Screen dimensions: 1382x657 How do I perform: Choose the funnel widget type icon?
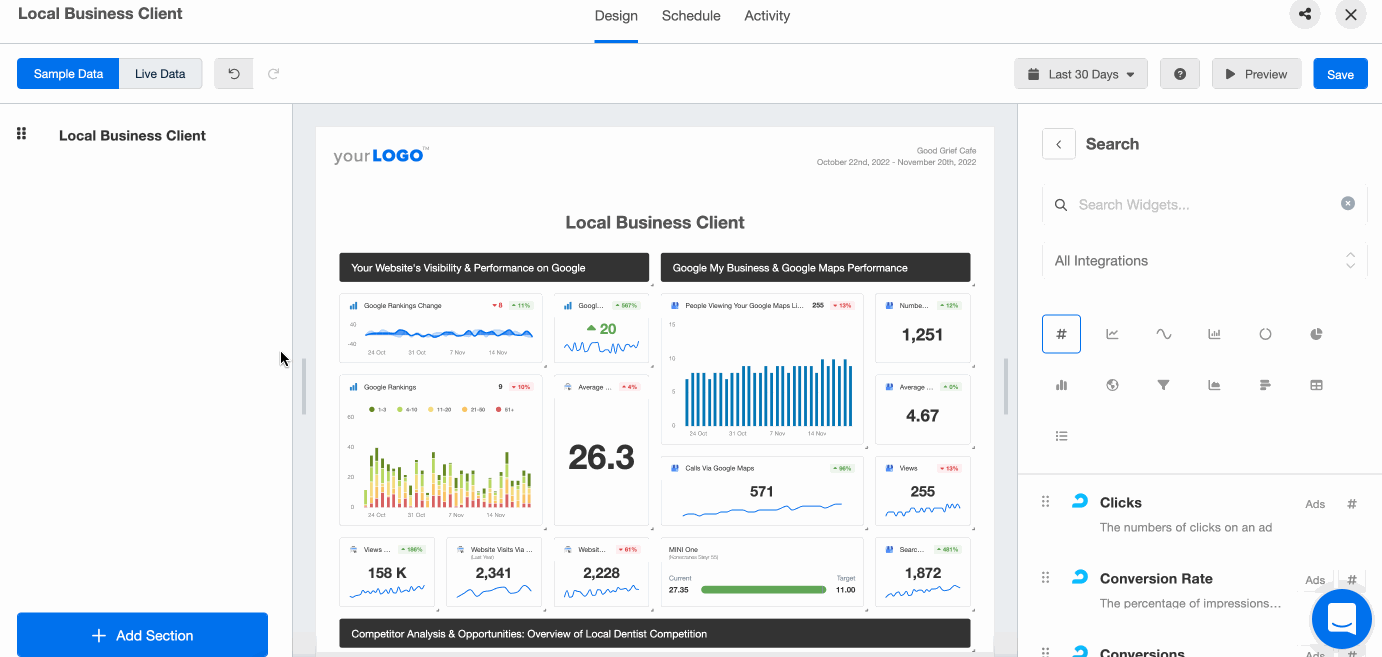pos(1163,385)
